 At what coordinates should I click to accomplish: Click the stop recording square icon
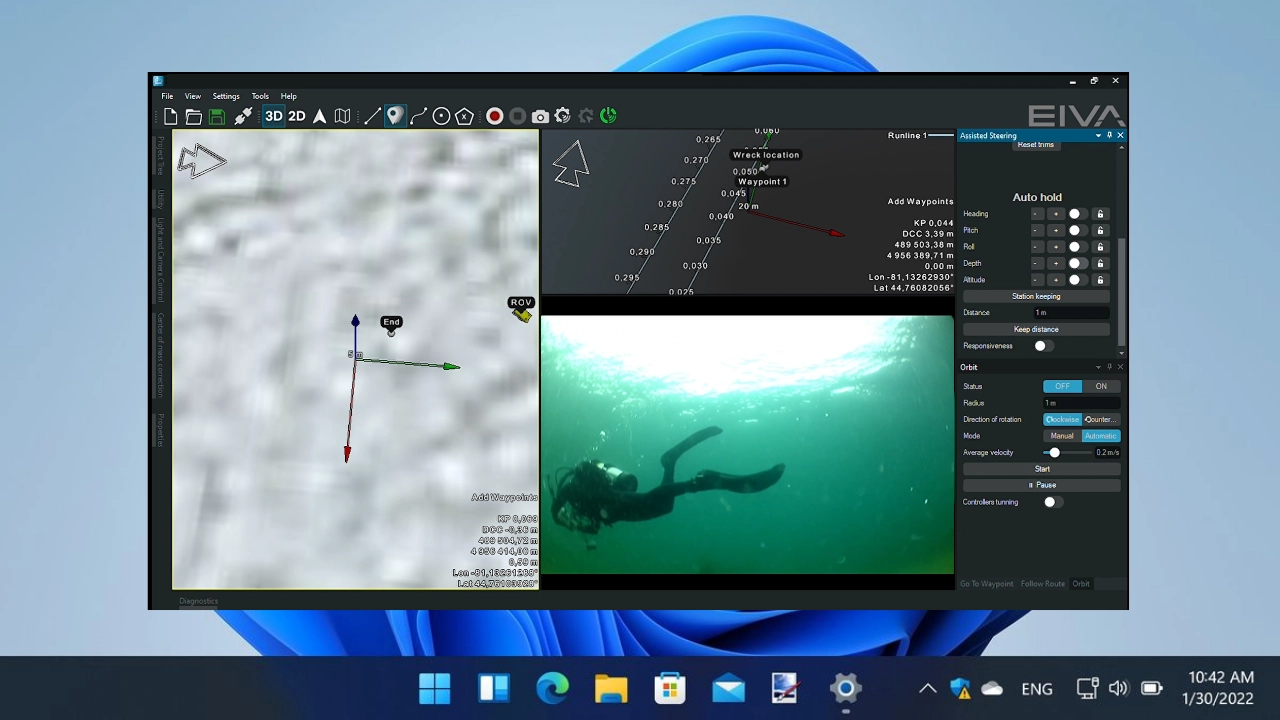pos(517,116)
